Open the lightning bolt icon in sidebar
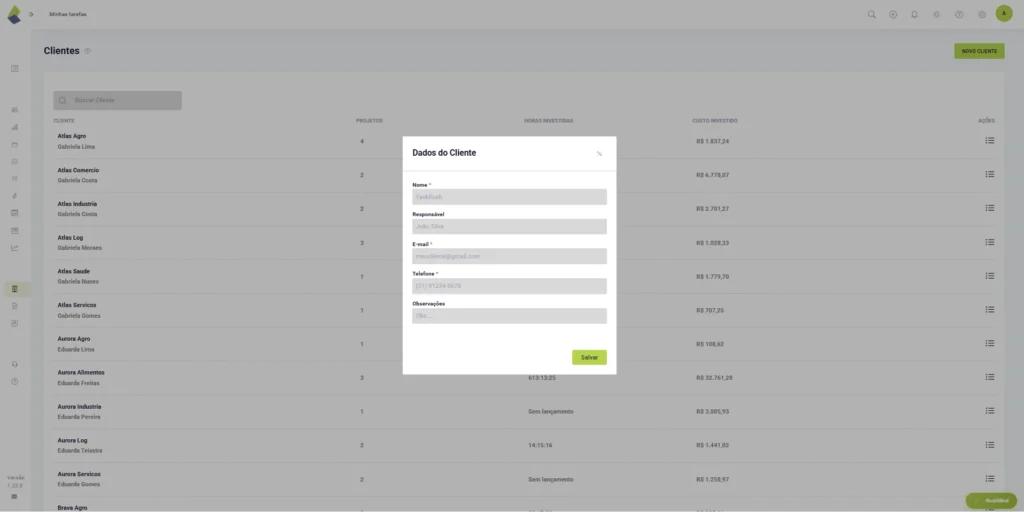The height and width of the screenshot is (512, 1024). click(14, 196)
